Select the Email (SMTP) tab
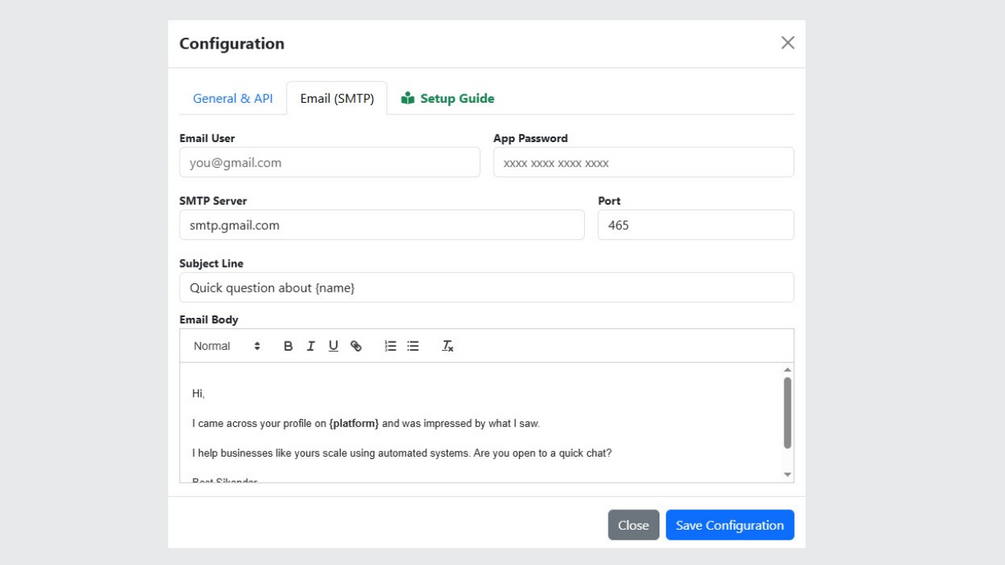1005x565 pixels. (x=337, y=98)
